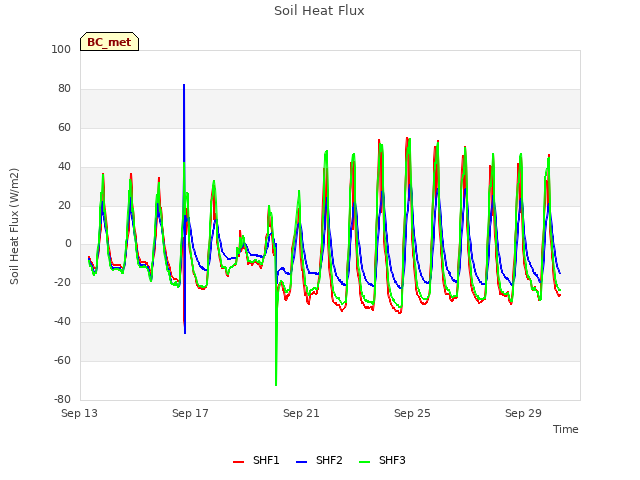Click the 0 y-axis tick label
The width and height of the screenshot is (640, 480).
pyautogui.click(x=68, y=244)
